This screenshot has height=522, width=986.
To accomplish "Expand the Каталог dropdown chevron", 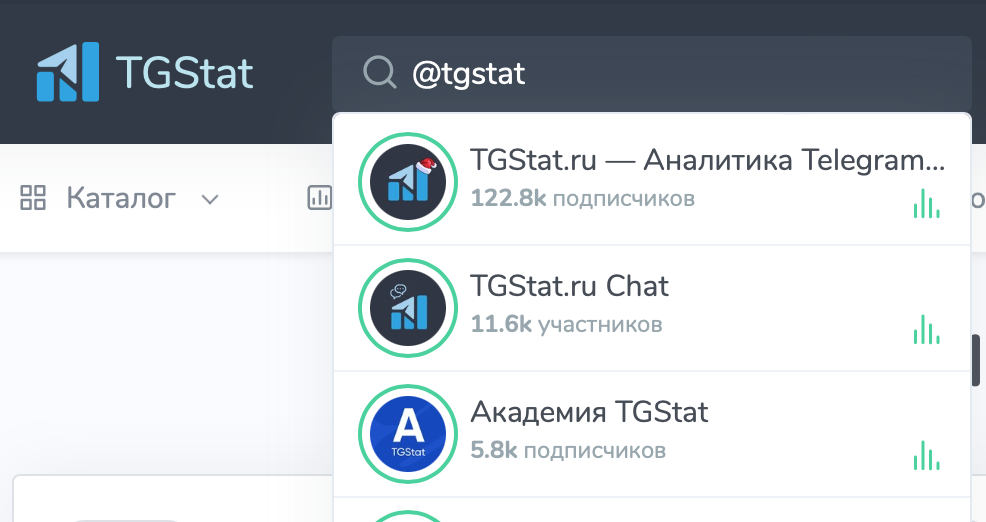I will point(209,200).
